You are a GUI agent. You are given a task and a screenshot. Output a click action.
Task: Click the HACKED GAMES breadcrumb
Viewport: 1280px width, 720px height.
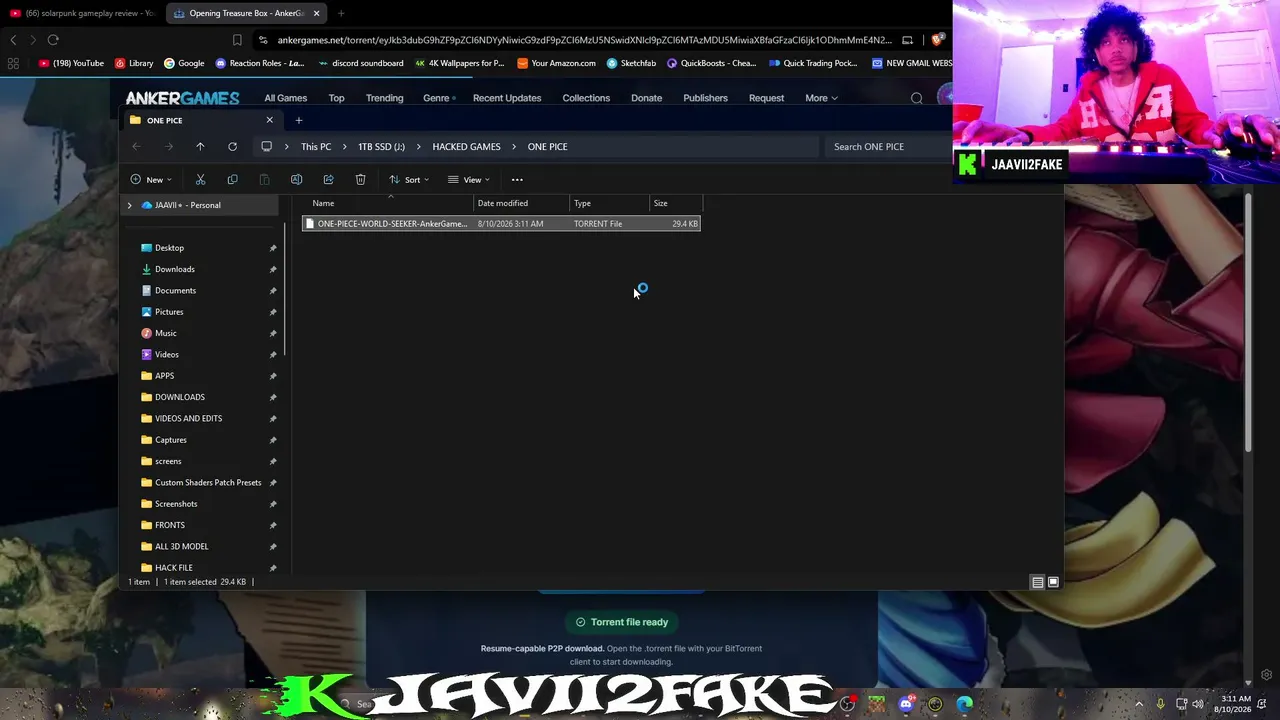[x=466, y=147]
